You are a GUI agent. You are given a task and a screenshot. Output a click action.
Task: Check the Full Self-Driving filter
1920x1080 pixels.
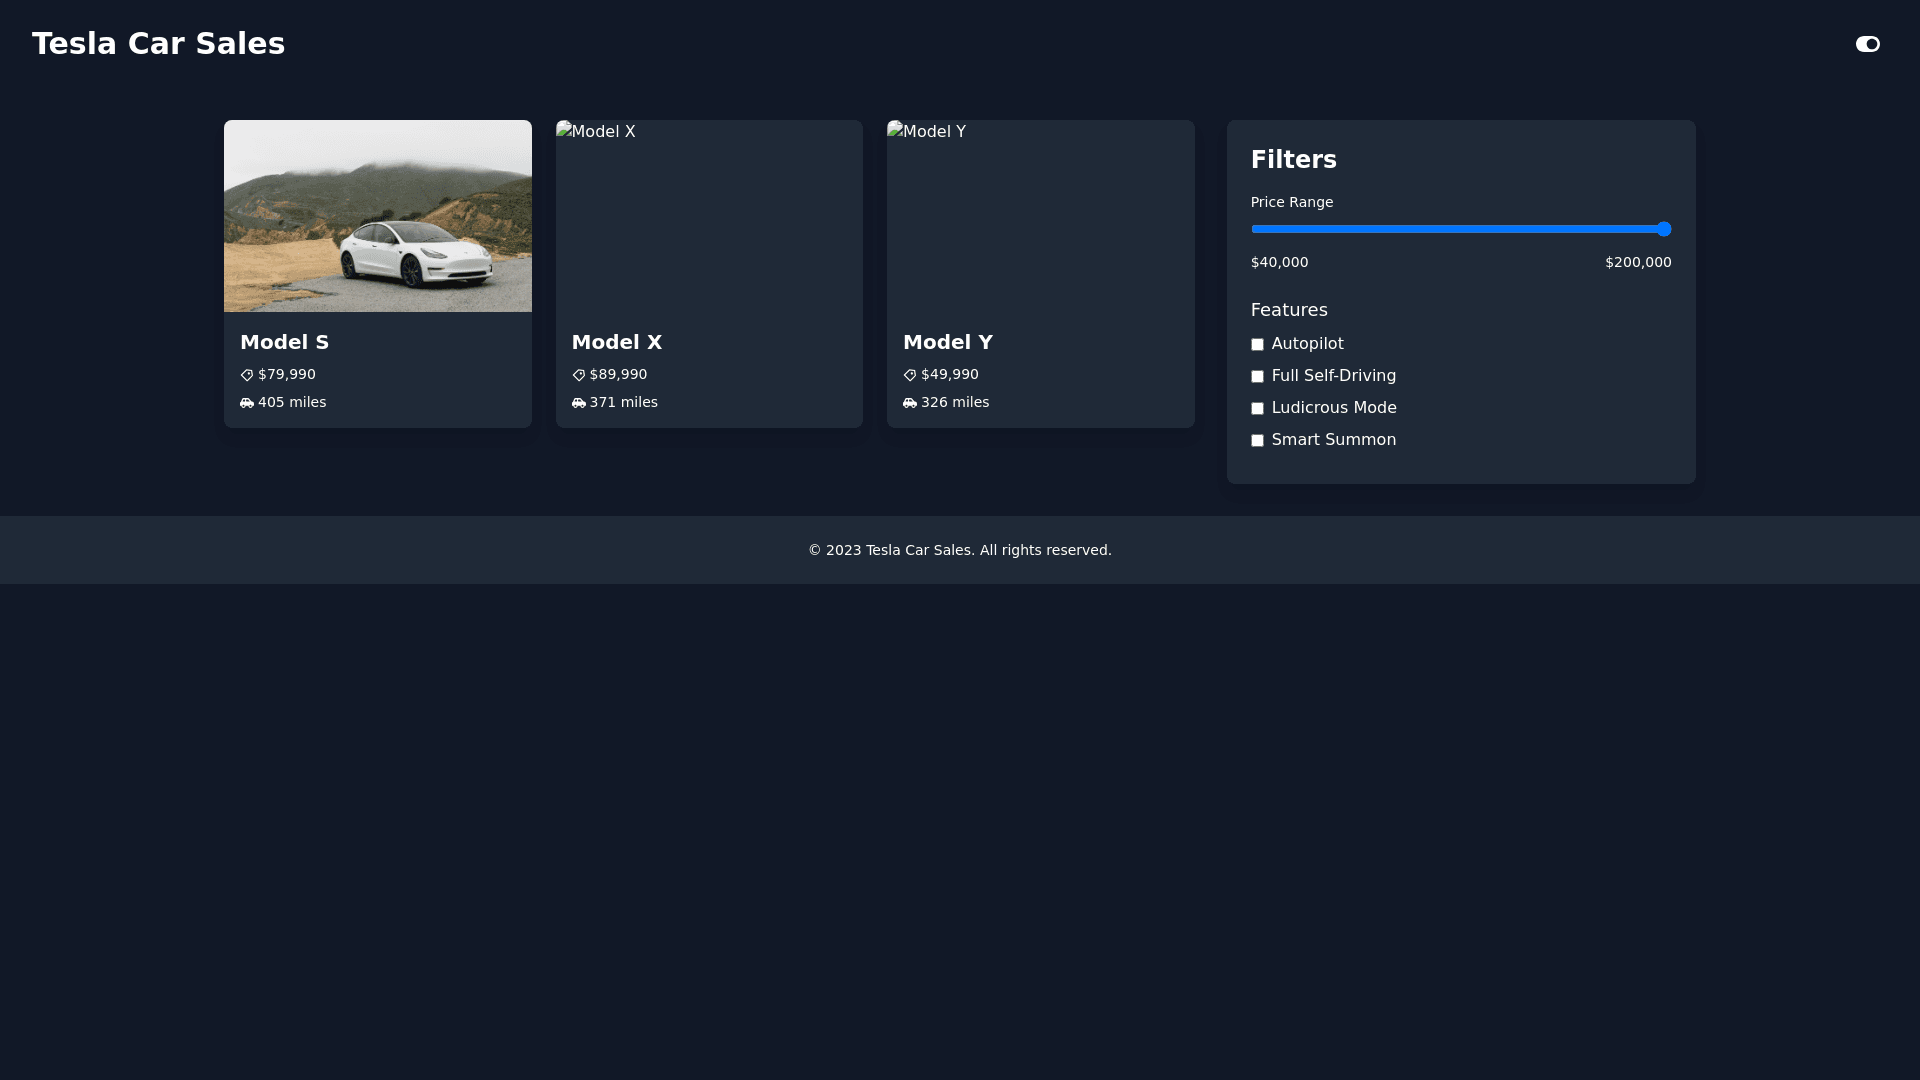pyautogui.click(x=1257, y=377)
